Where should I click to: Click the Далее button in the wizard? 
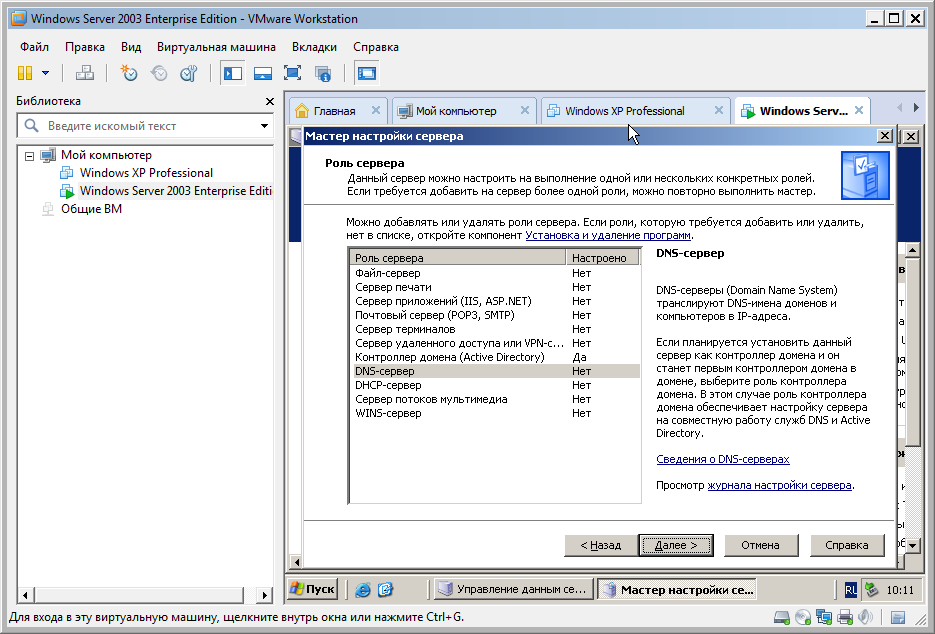[x=676, y=545]
